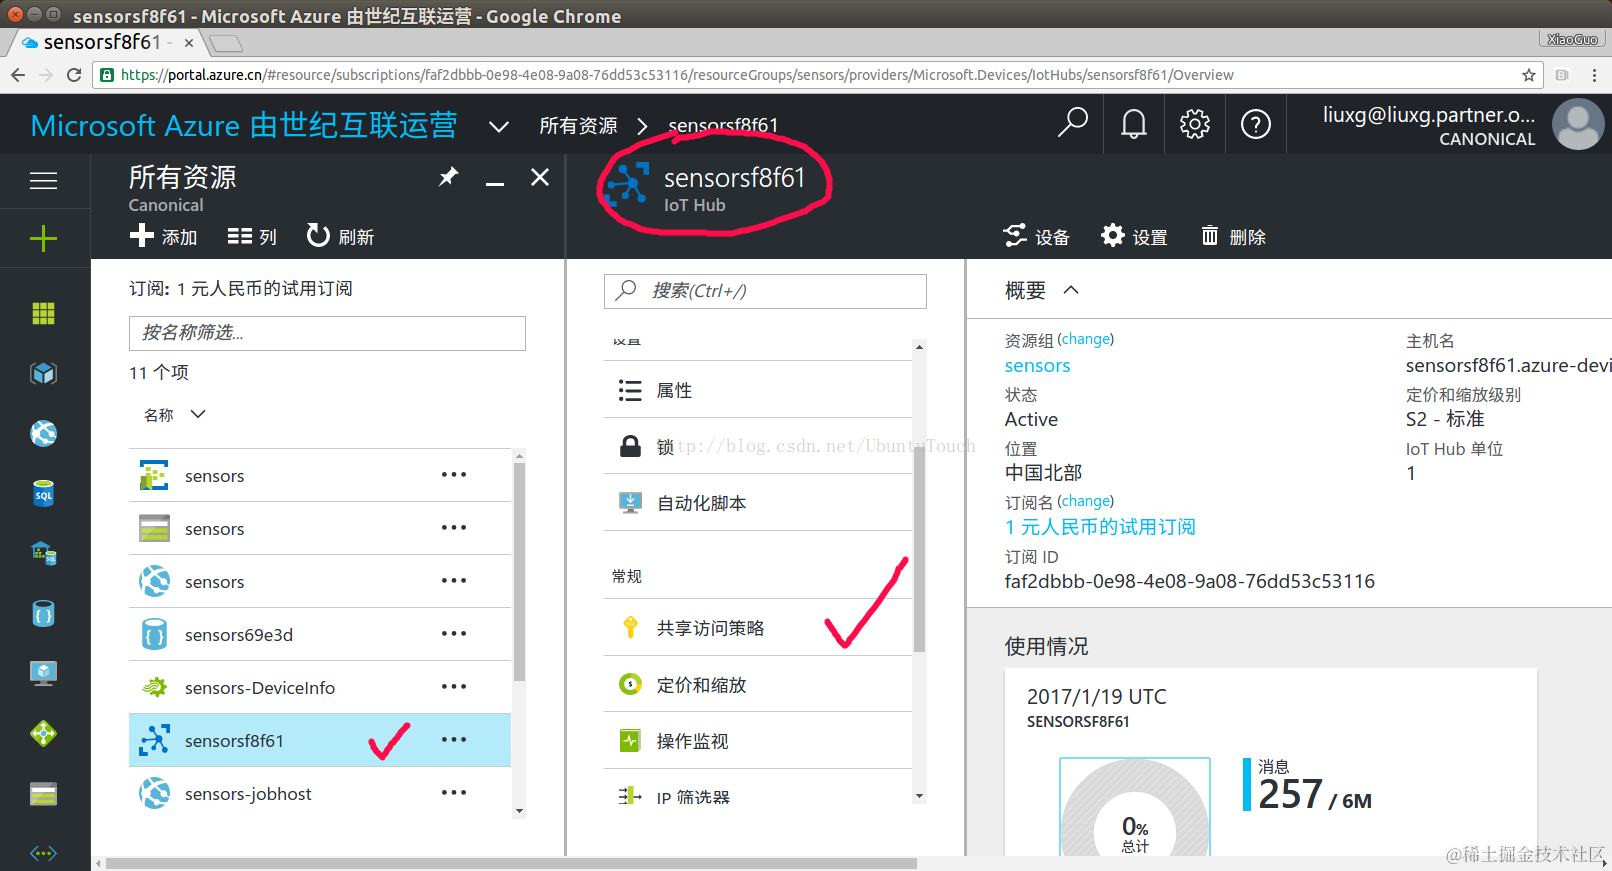This screenshot has height=871, width=1612.
Task: Open Properties (属性) menu item
Action: 758,390
